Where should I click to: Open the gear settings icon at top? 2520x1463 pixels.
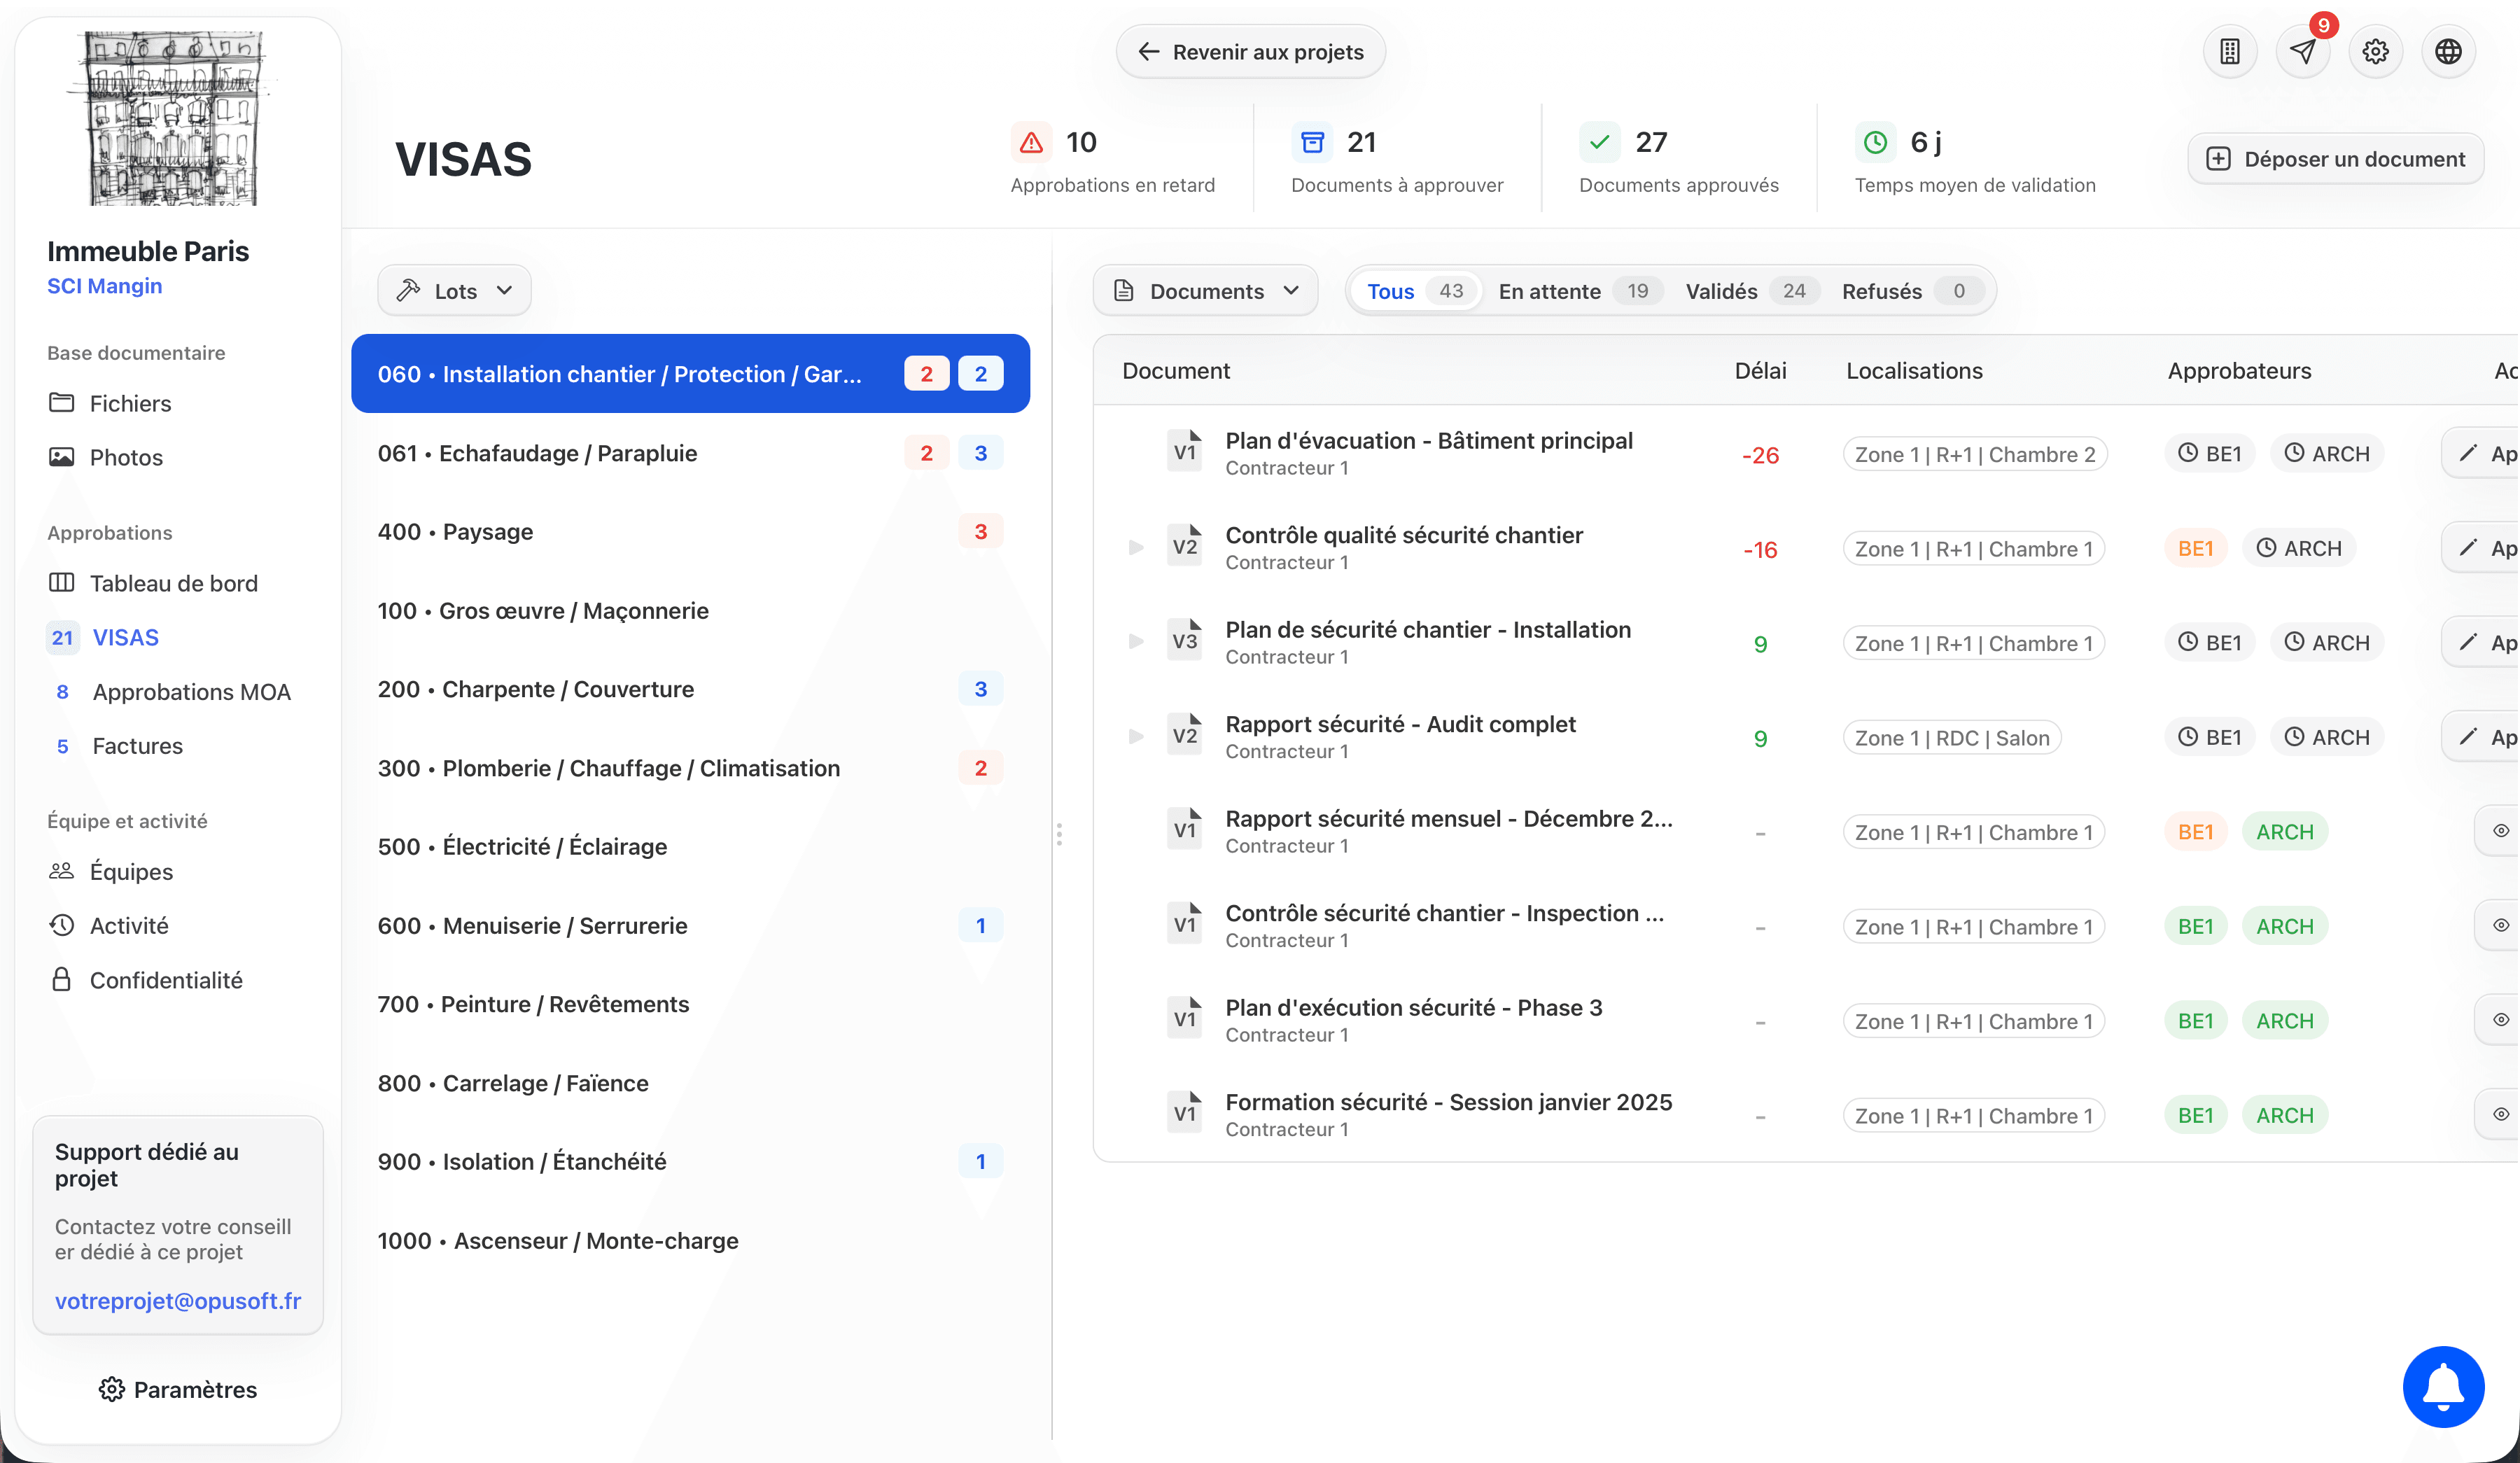[2375, 52]
